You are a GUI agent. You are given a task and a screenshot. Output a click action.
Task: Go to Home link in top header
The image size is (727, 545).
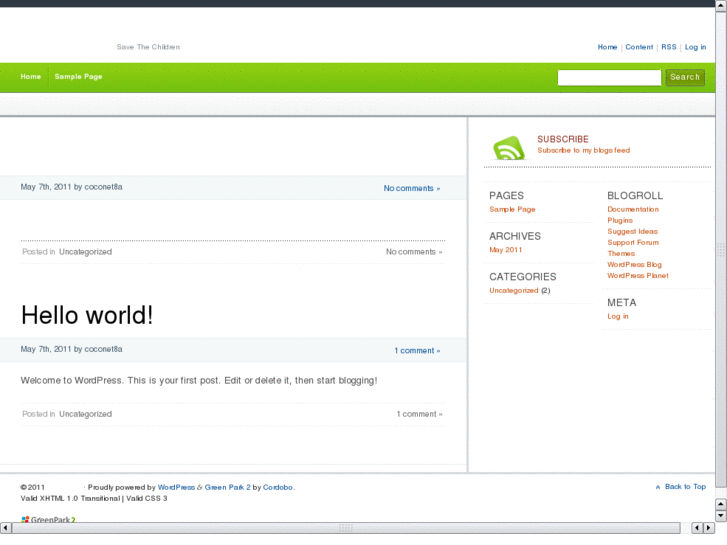pos(607,47)
